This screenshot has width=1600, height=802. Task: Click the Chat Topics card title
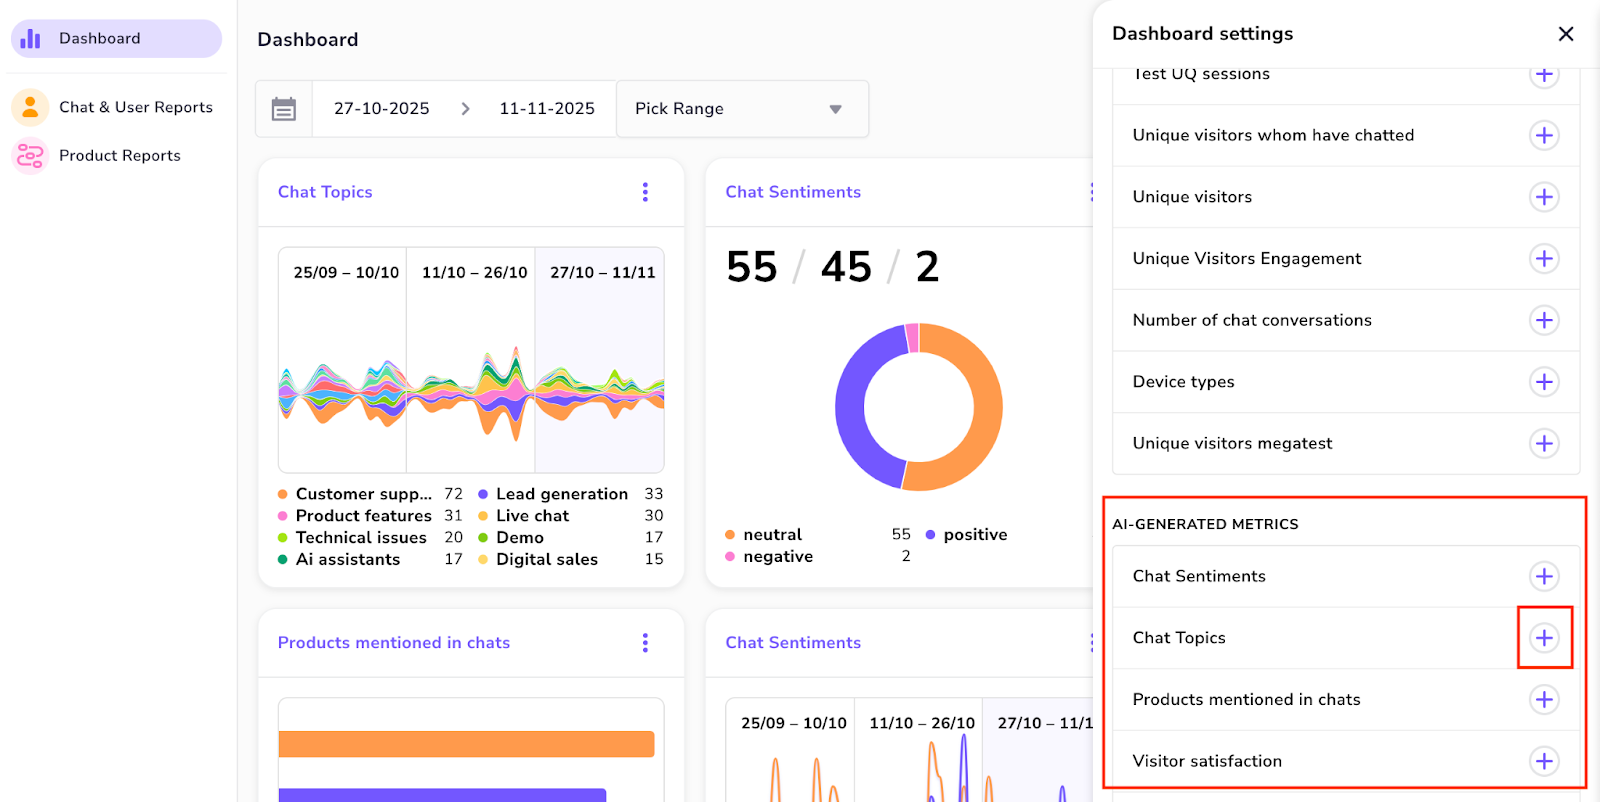pos(325,192)
